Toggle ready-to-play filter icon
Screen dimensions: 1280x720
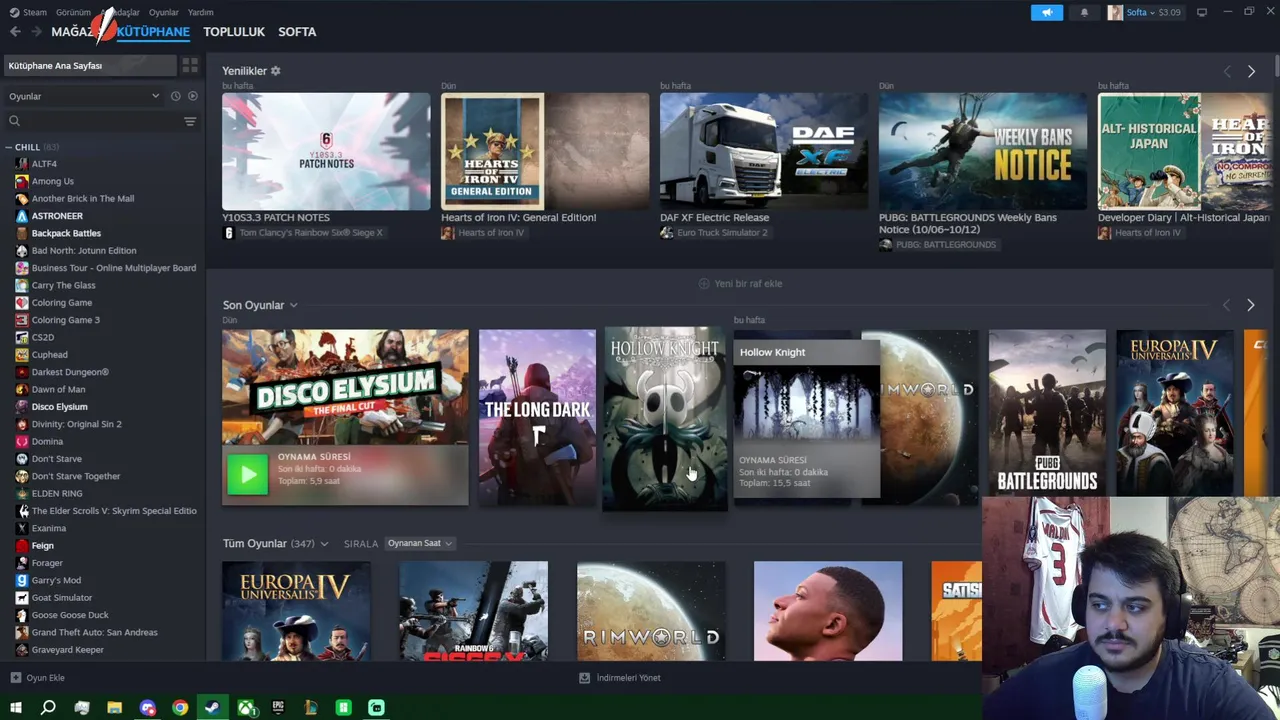(193, 96)
